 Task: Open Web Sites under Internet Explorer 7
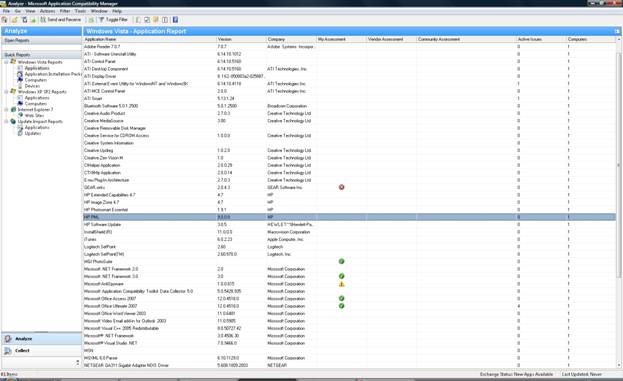(x=35, y=115)
